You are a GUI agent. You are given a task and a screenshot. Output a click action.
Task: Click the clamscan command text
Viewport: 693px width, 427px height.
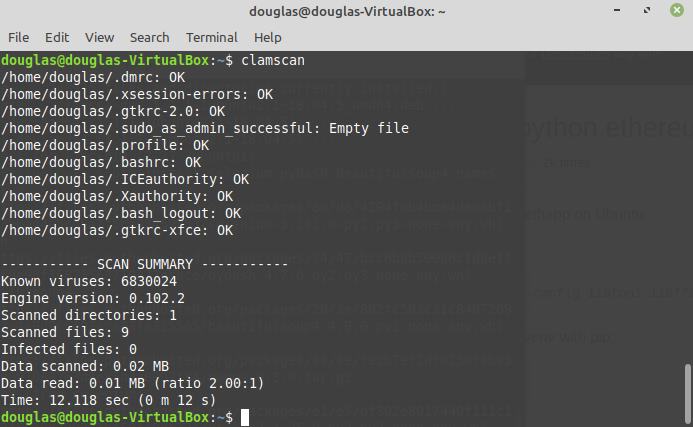click(x=273, y=60)
